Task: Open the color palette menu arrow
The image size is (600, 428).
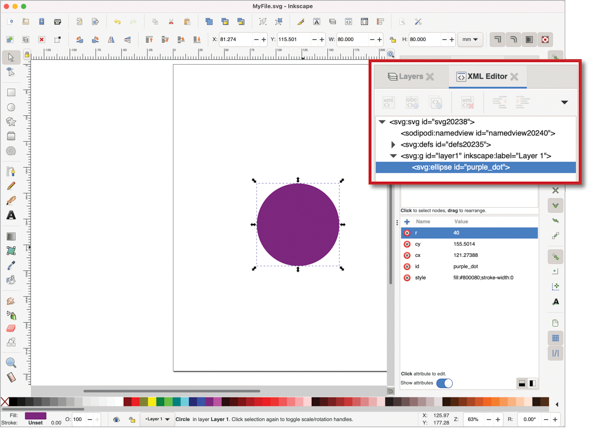Action: 557,404
